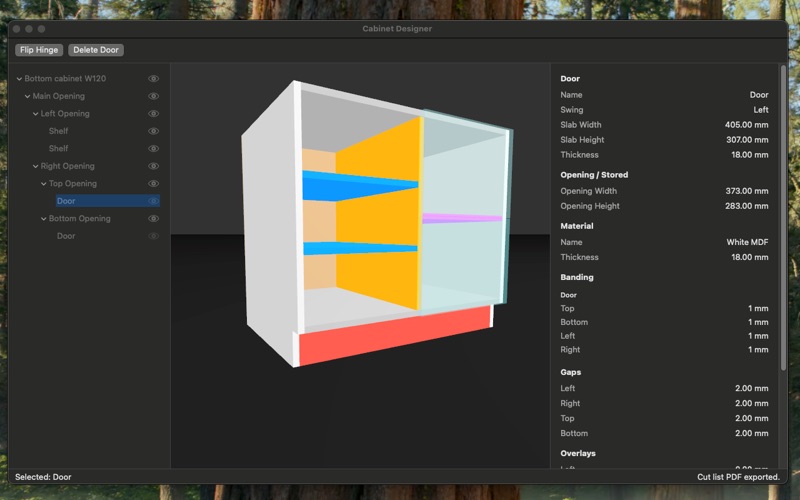Viewport: 800px width, 500px height.
Task: Select the Door label under Bottom Opening
Action: click(x=66, y=236)
